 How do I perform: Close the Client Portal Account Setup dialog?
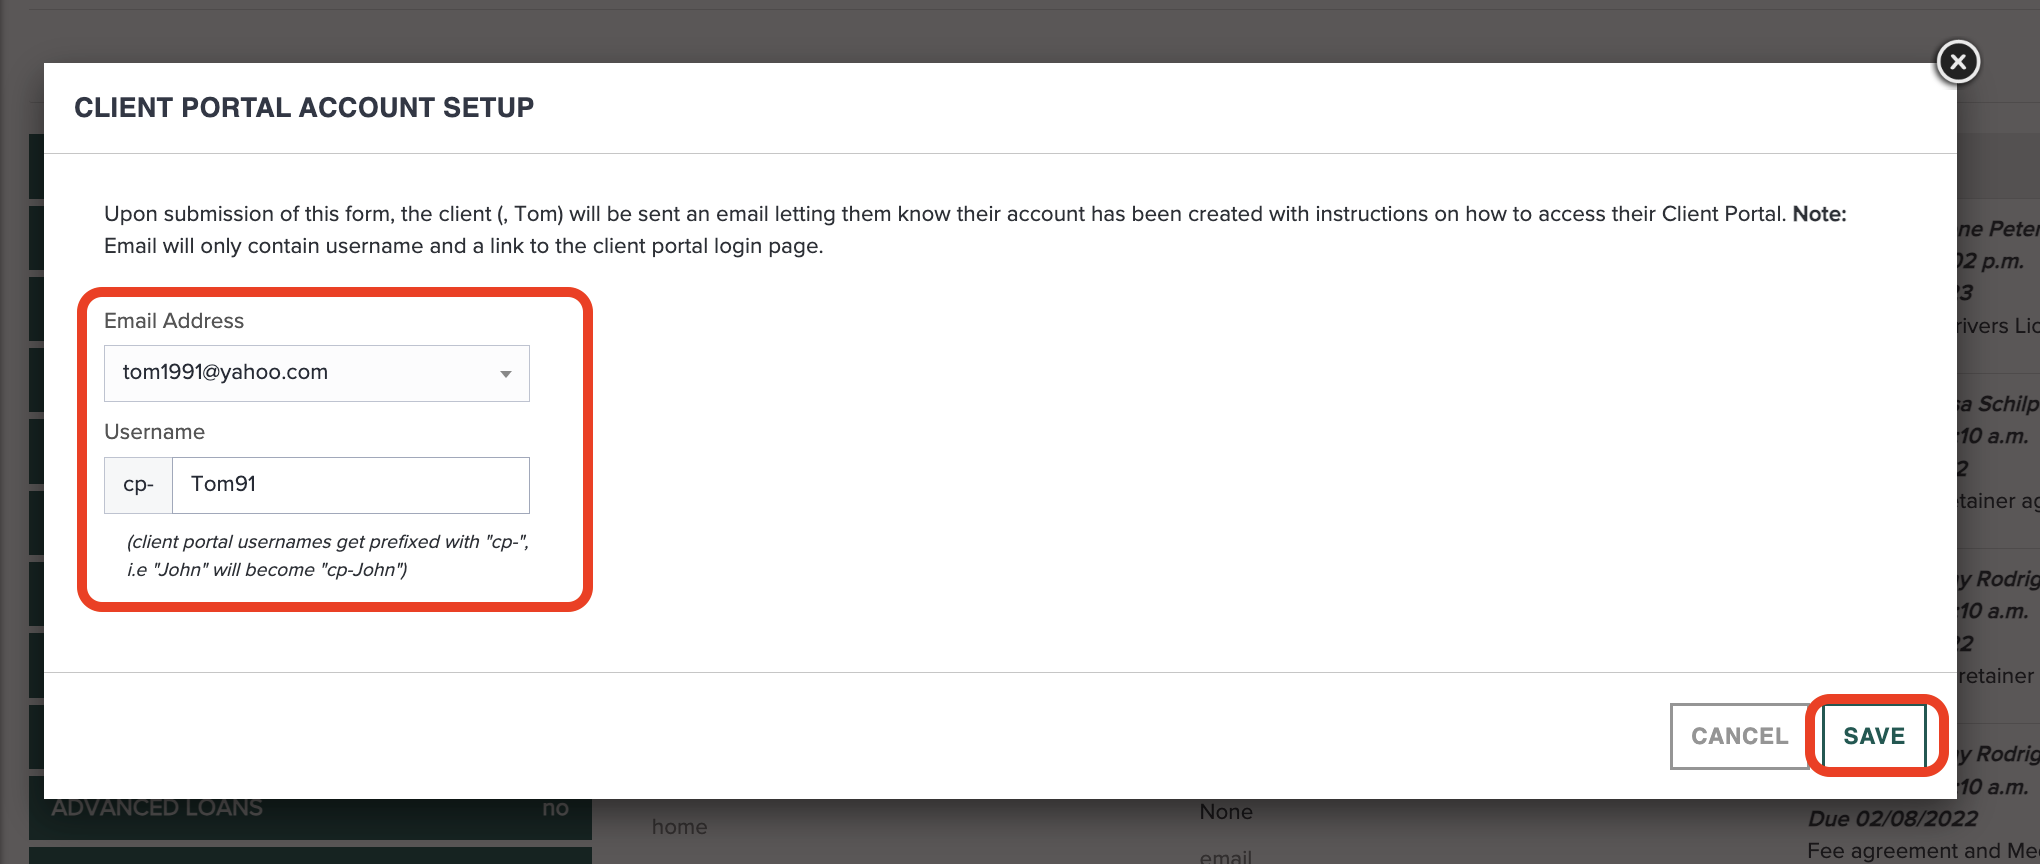1958,62
